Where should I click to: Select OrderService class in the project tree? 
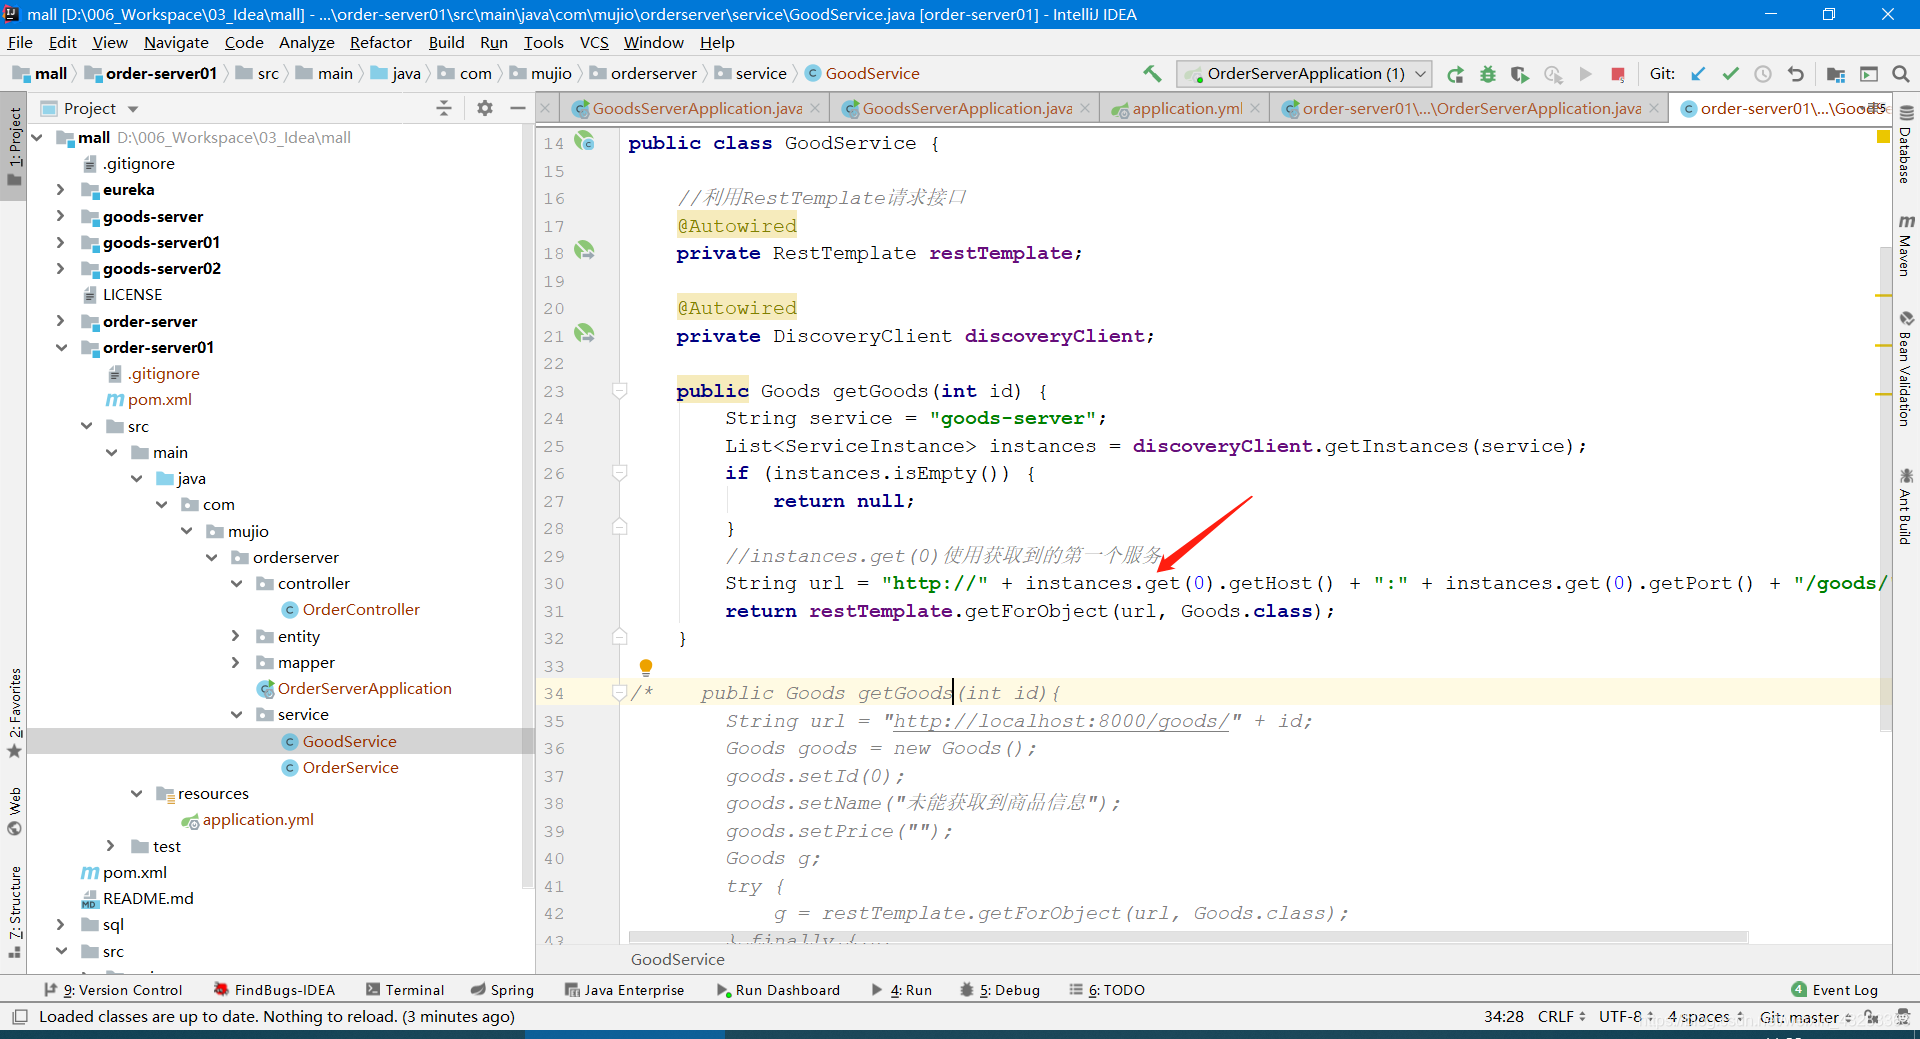coord(350,767)
